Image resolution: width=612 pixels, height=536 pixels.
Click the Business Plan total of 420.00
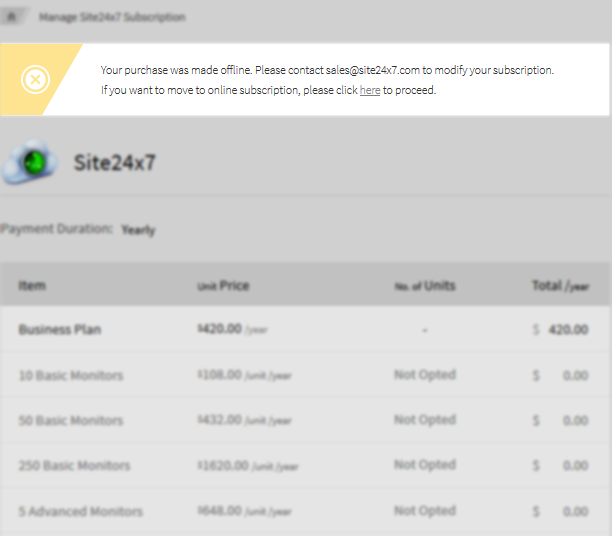click(x=567, y=330)
